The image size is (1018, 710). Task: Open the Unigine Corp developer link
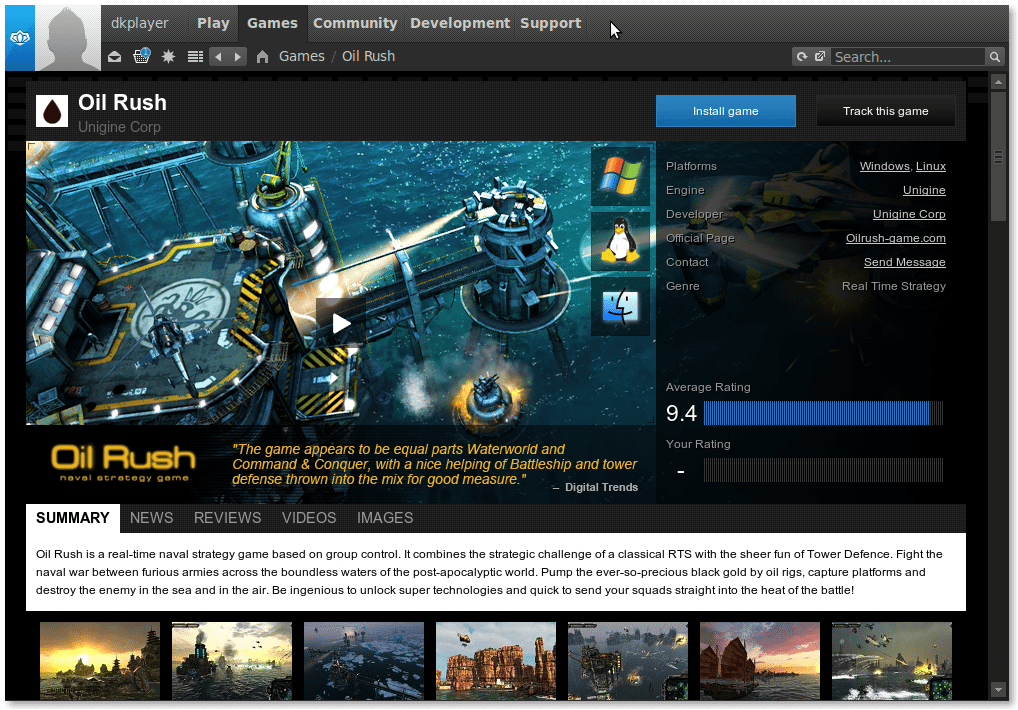coord(909,214)
